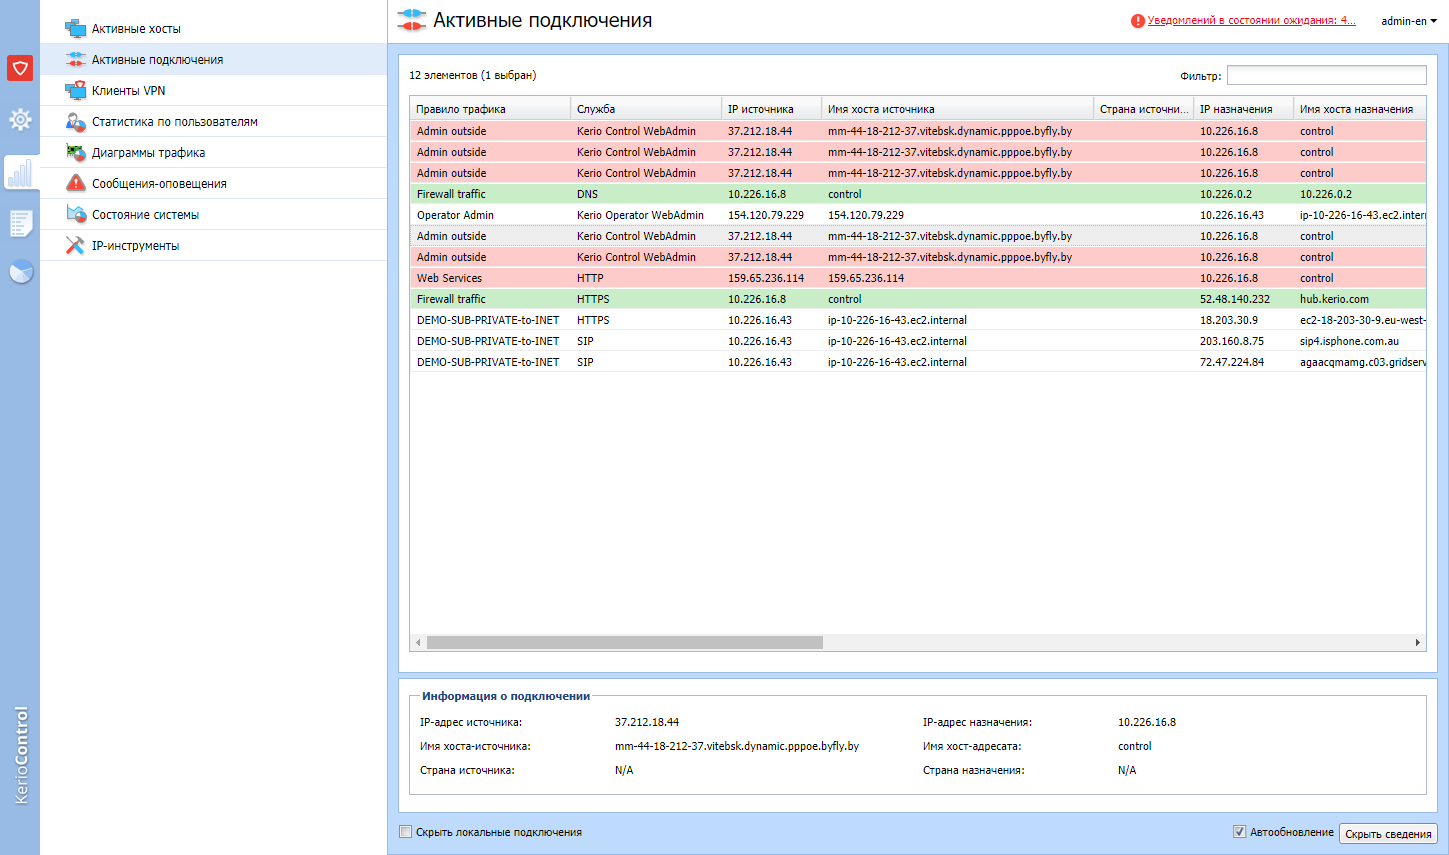Sort by the Имя хоста источника column header
This screenshot has height=855, width=1449.
[957, 109]
